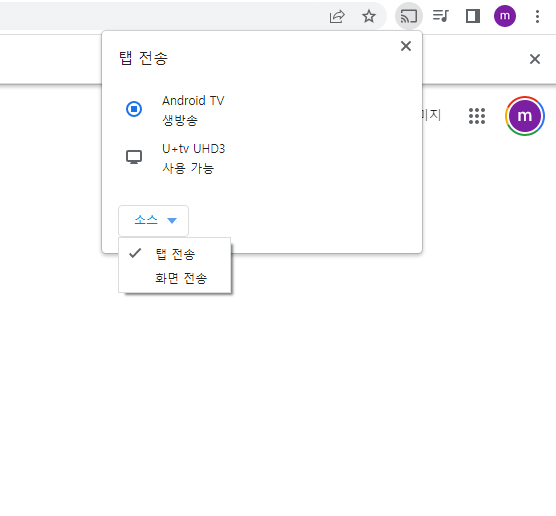Open the 소스 source dropdown
This screenshot has height=516, width=556.
[153, 221]
